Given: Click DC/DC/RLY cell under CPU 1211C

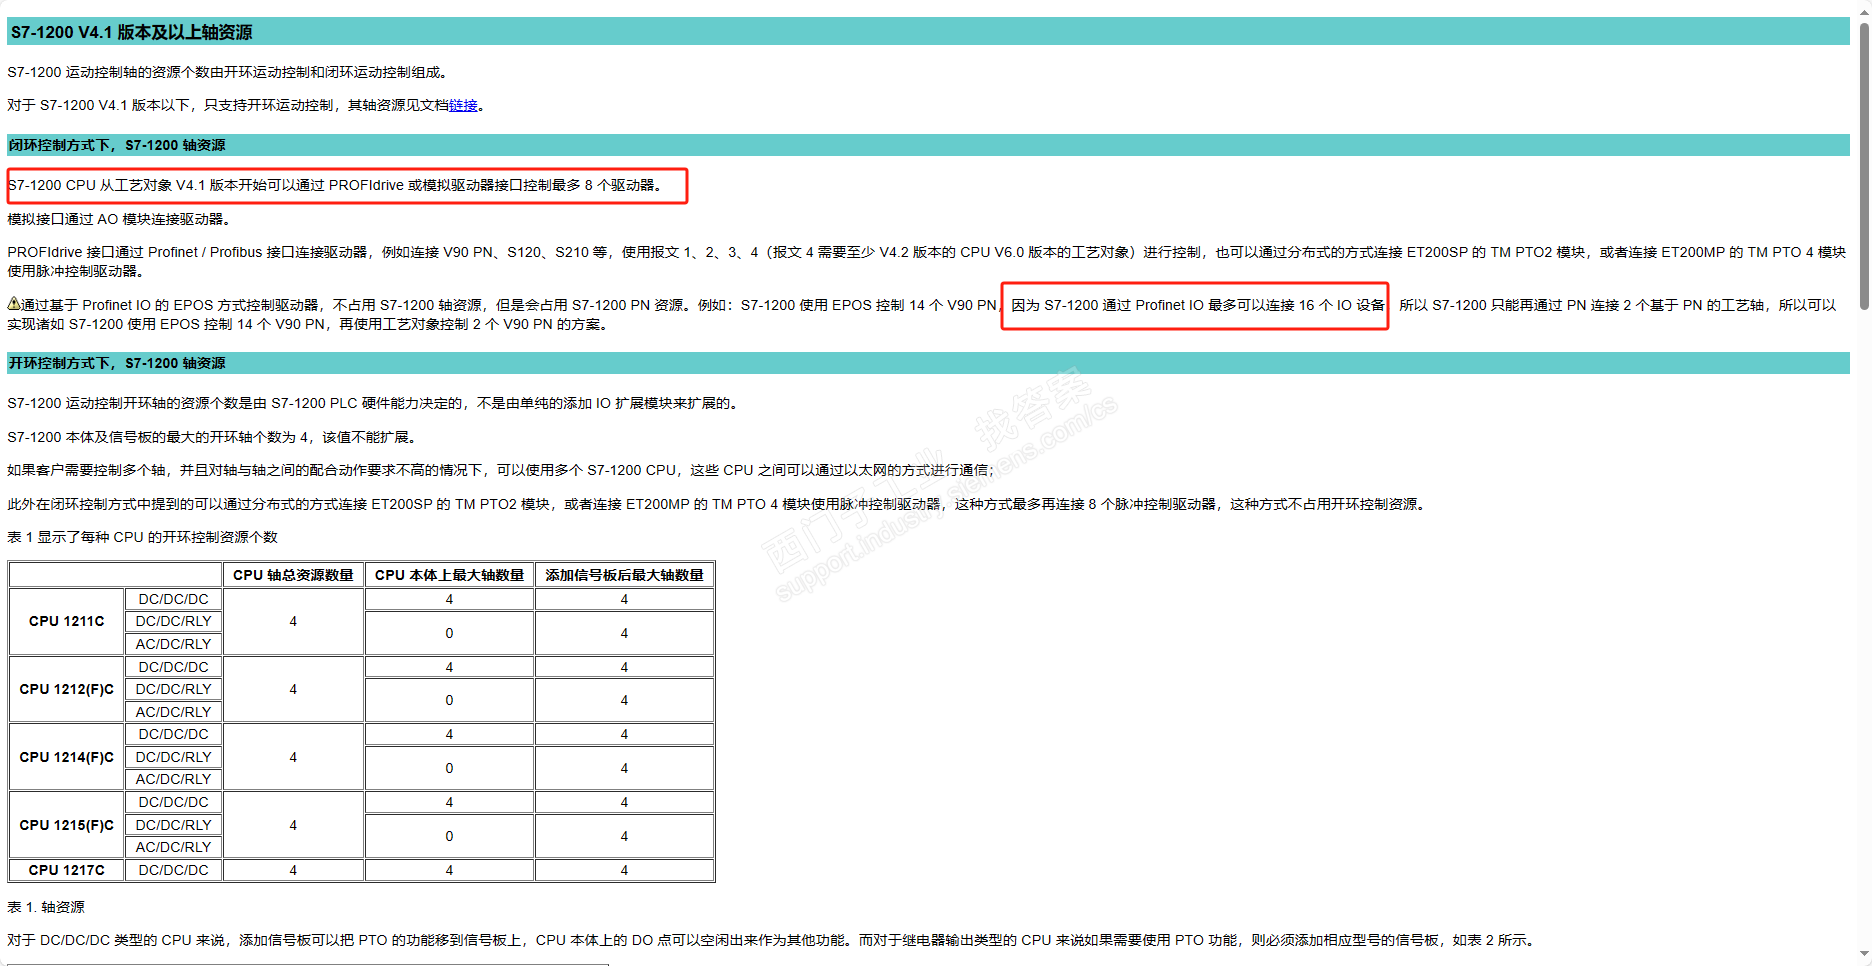Looking at the screenshot, I should [x=174, y=621].
